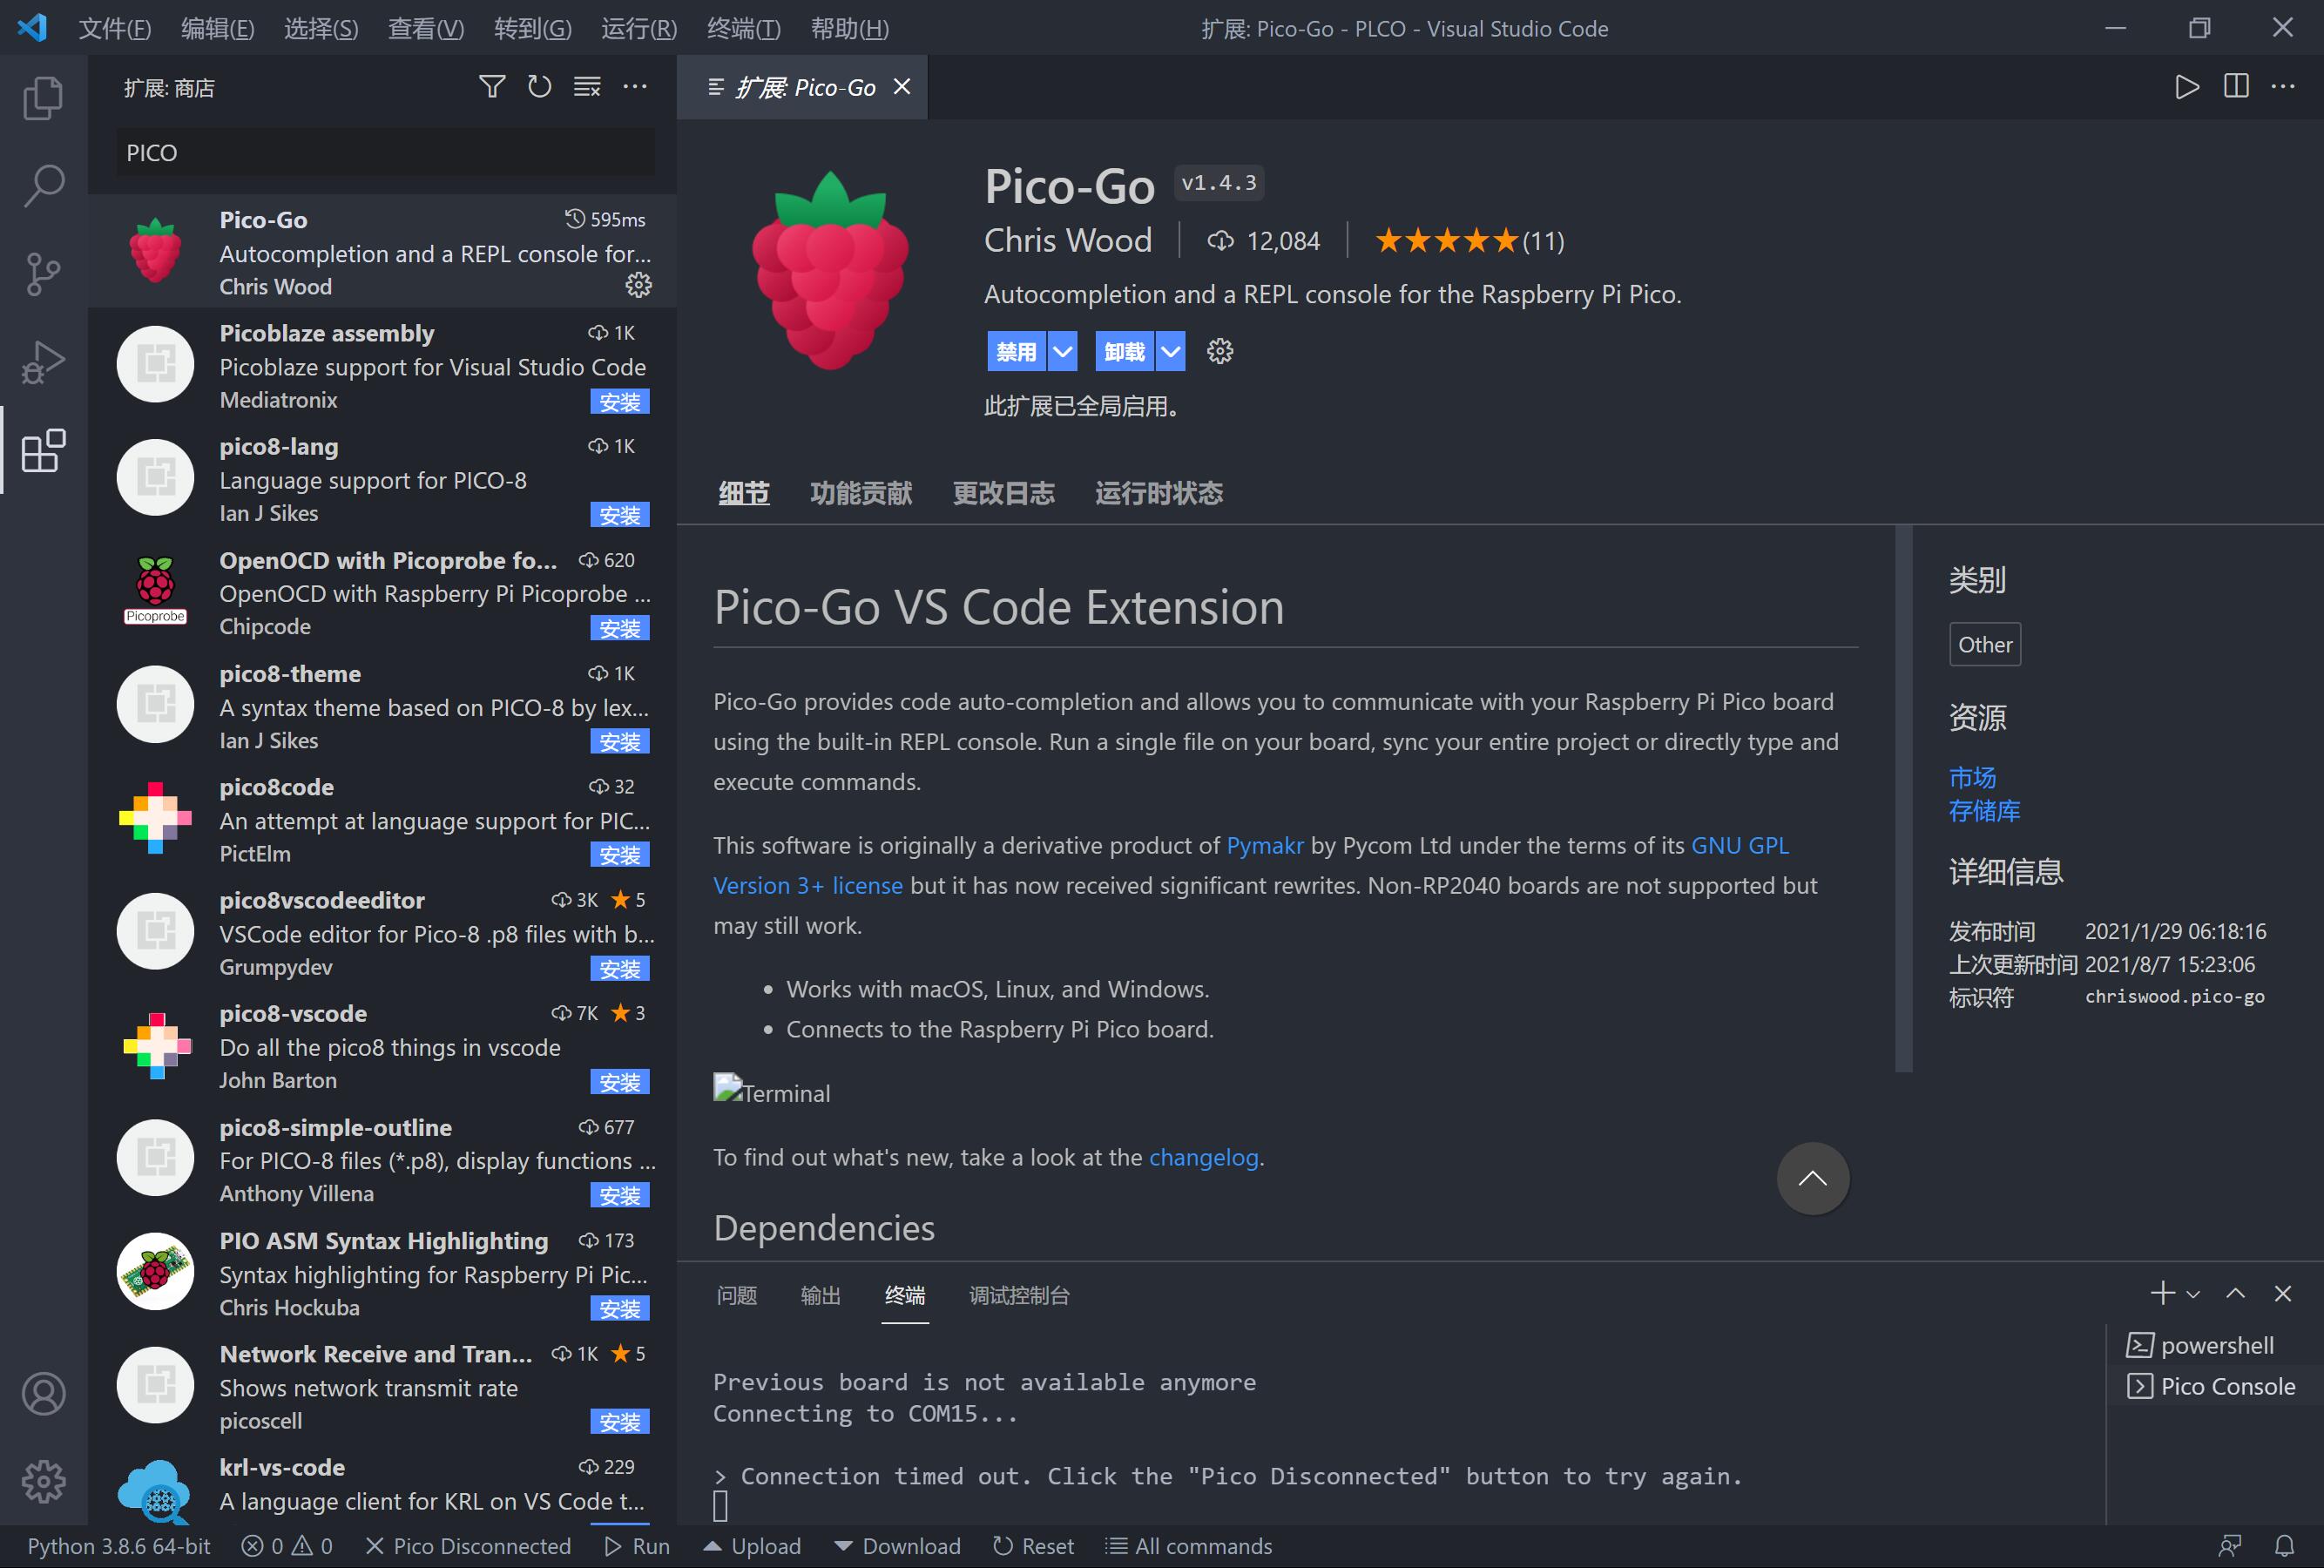Open the settings gear beside 卸载 button

[x=1219, y=351]
